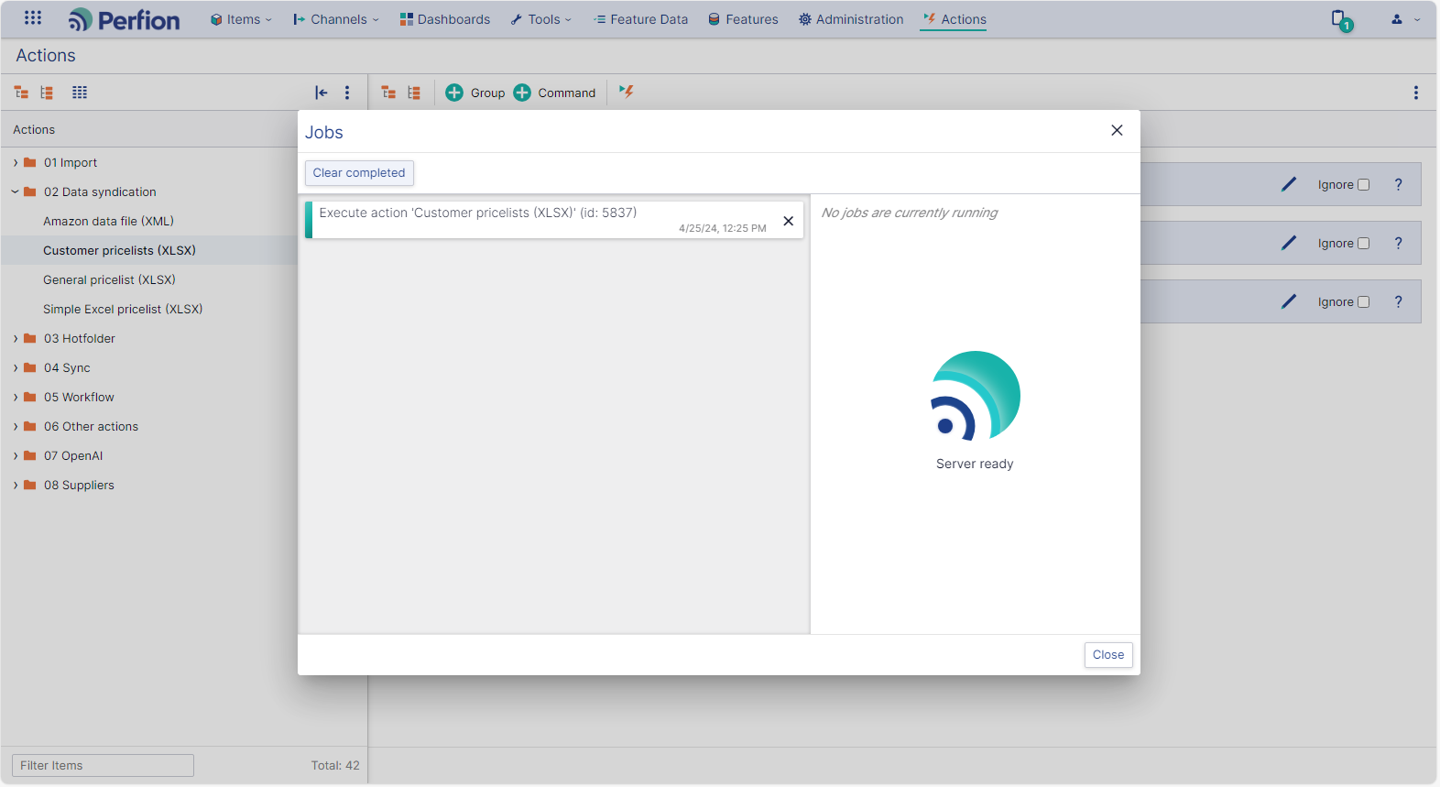1440x787 pixels.
Task: Focus the Filter Items field
Action: pos(103,765)
